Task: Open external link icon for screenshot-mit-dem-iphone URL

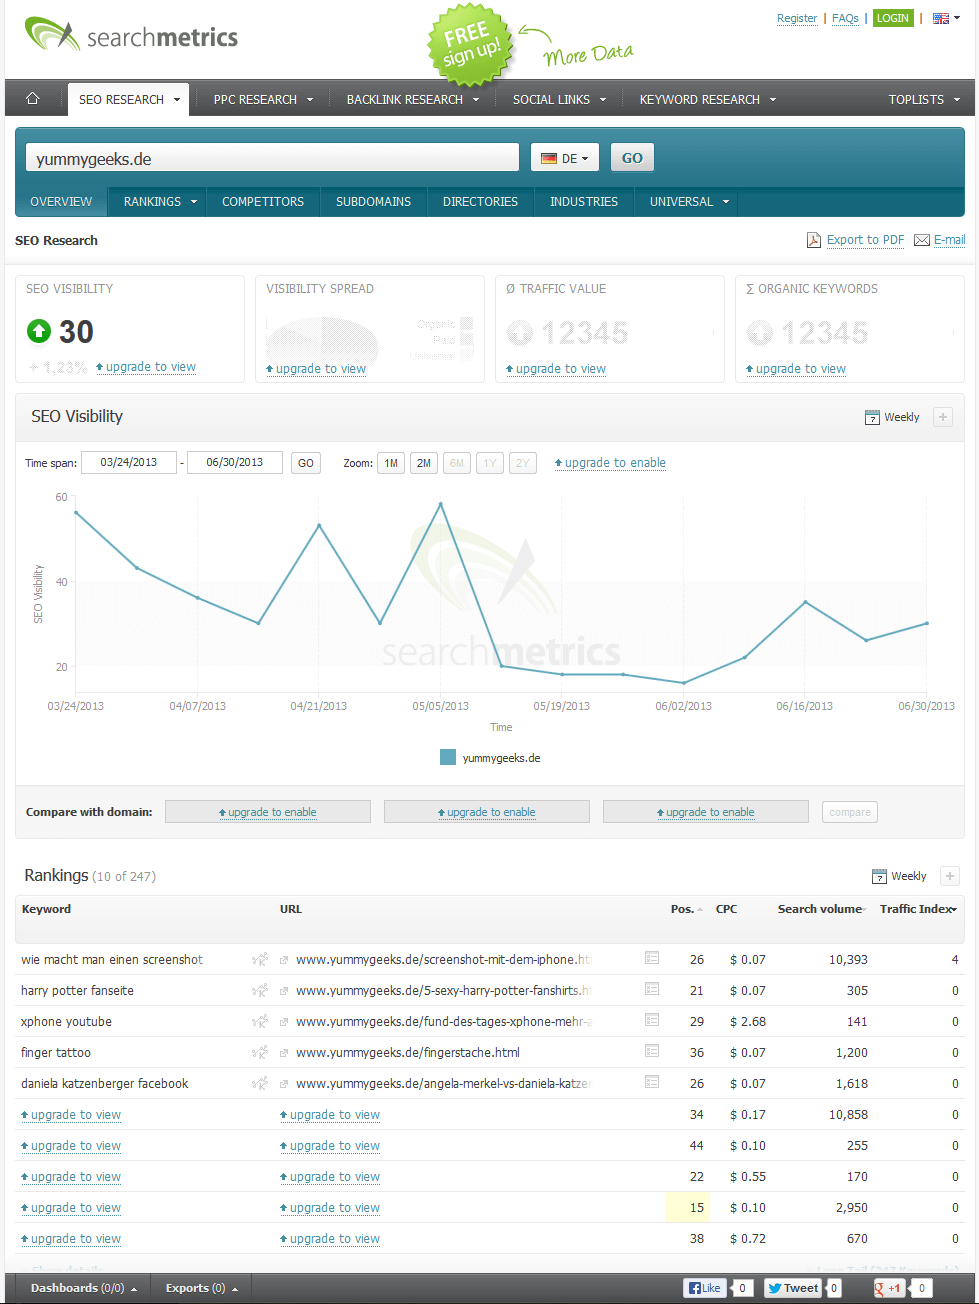Action: [x=284, y=960]
